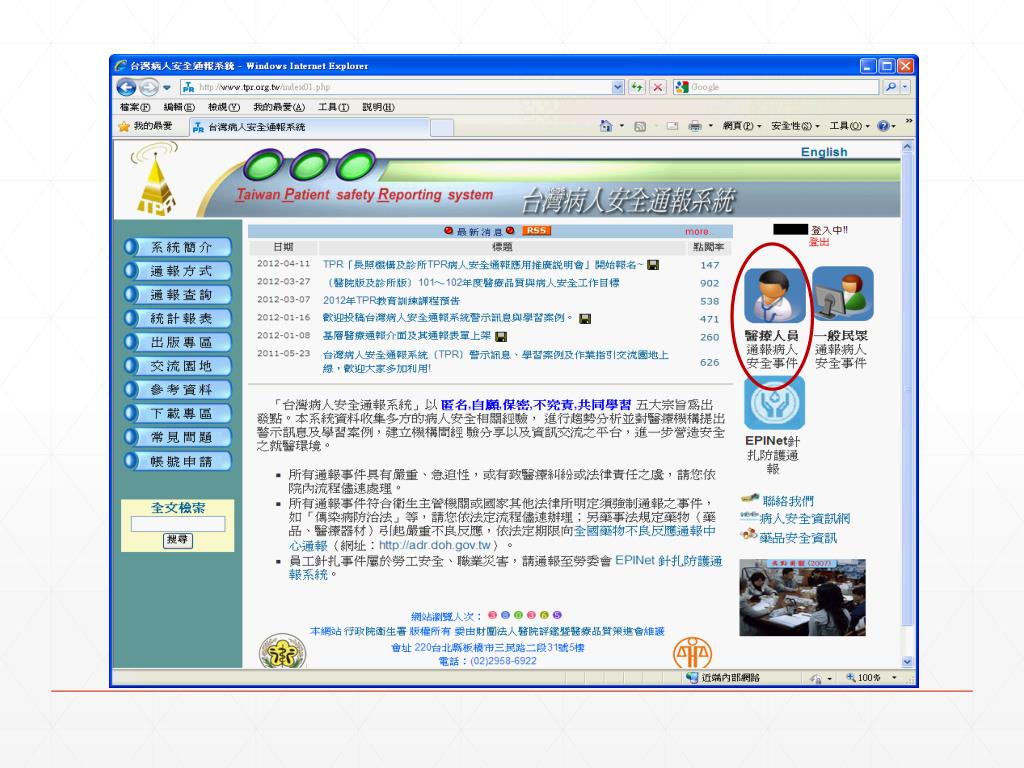Click the 通報查詢 sidebar button
Viewport: 1024px width, 768px height.
click(178, 295)
